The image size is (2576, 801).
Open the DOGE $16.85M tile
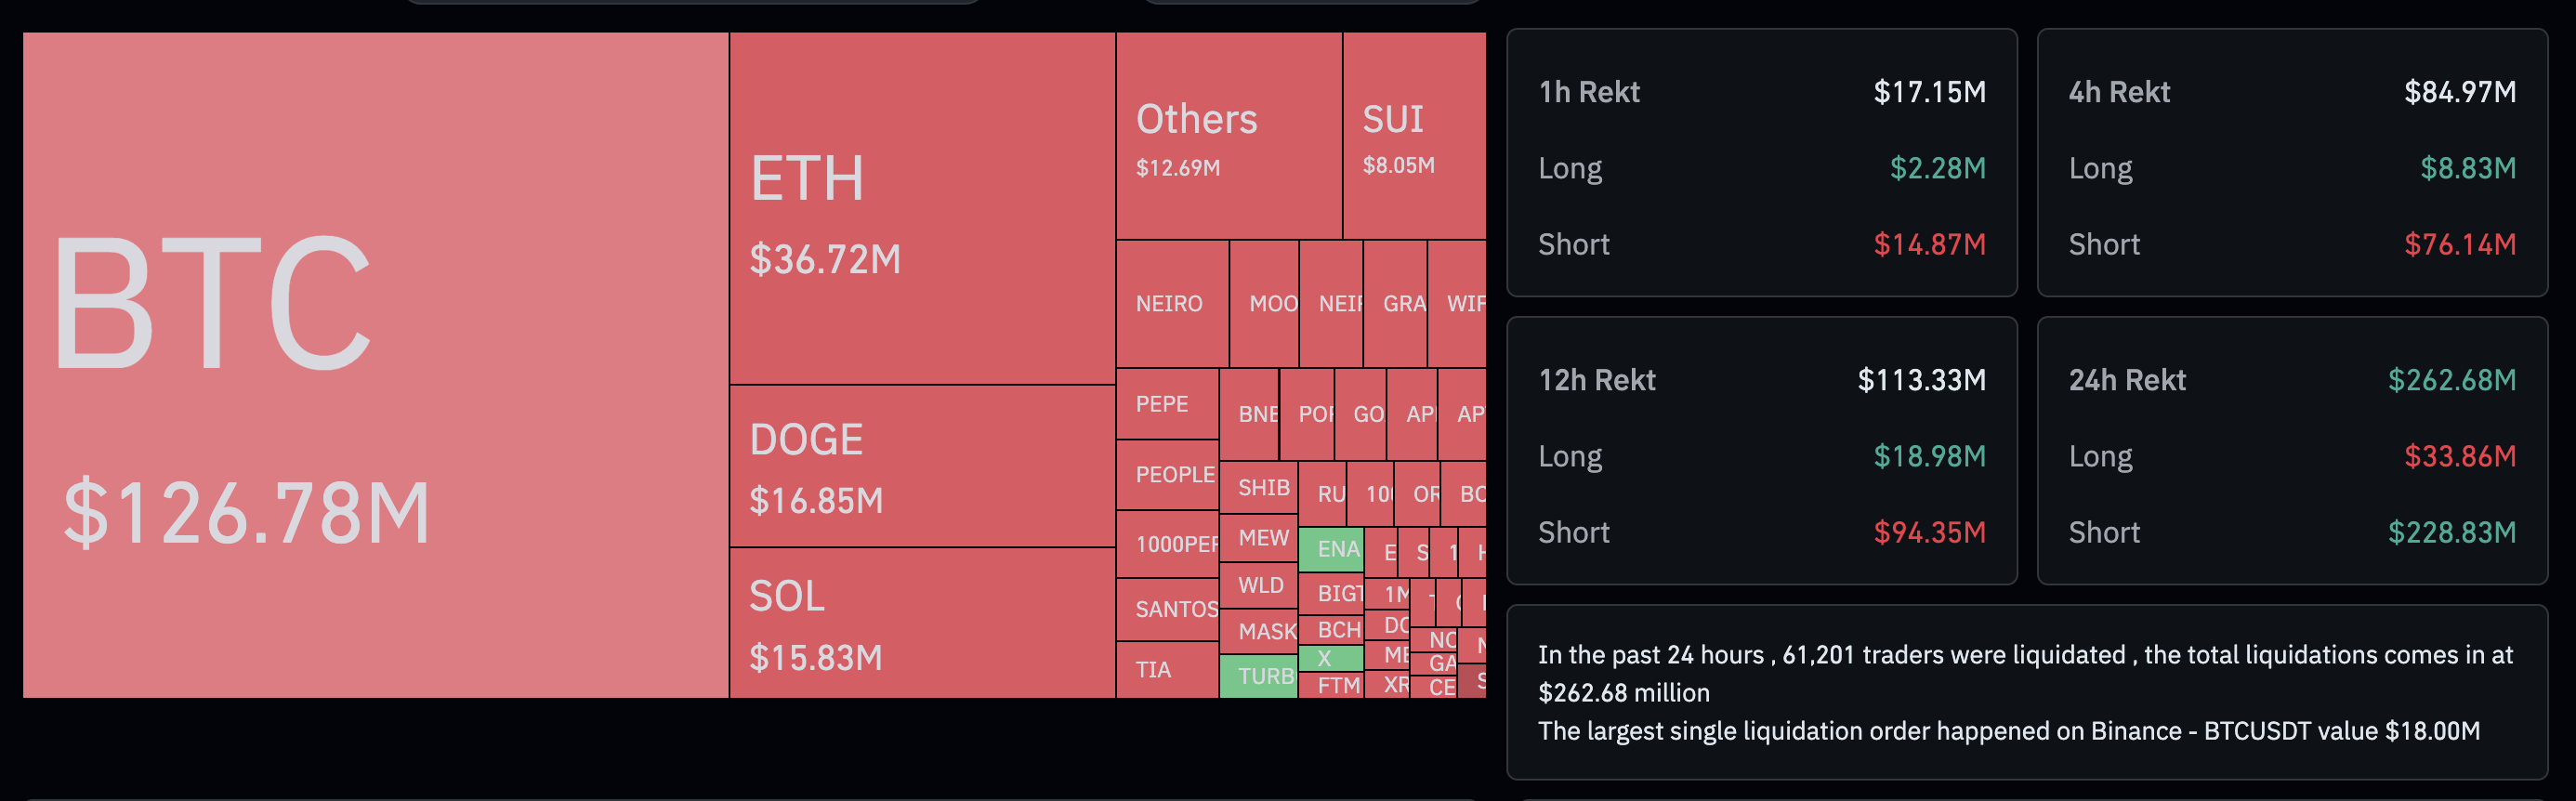(921, 467)
